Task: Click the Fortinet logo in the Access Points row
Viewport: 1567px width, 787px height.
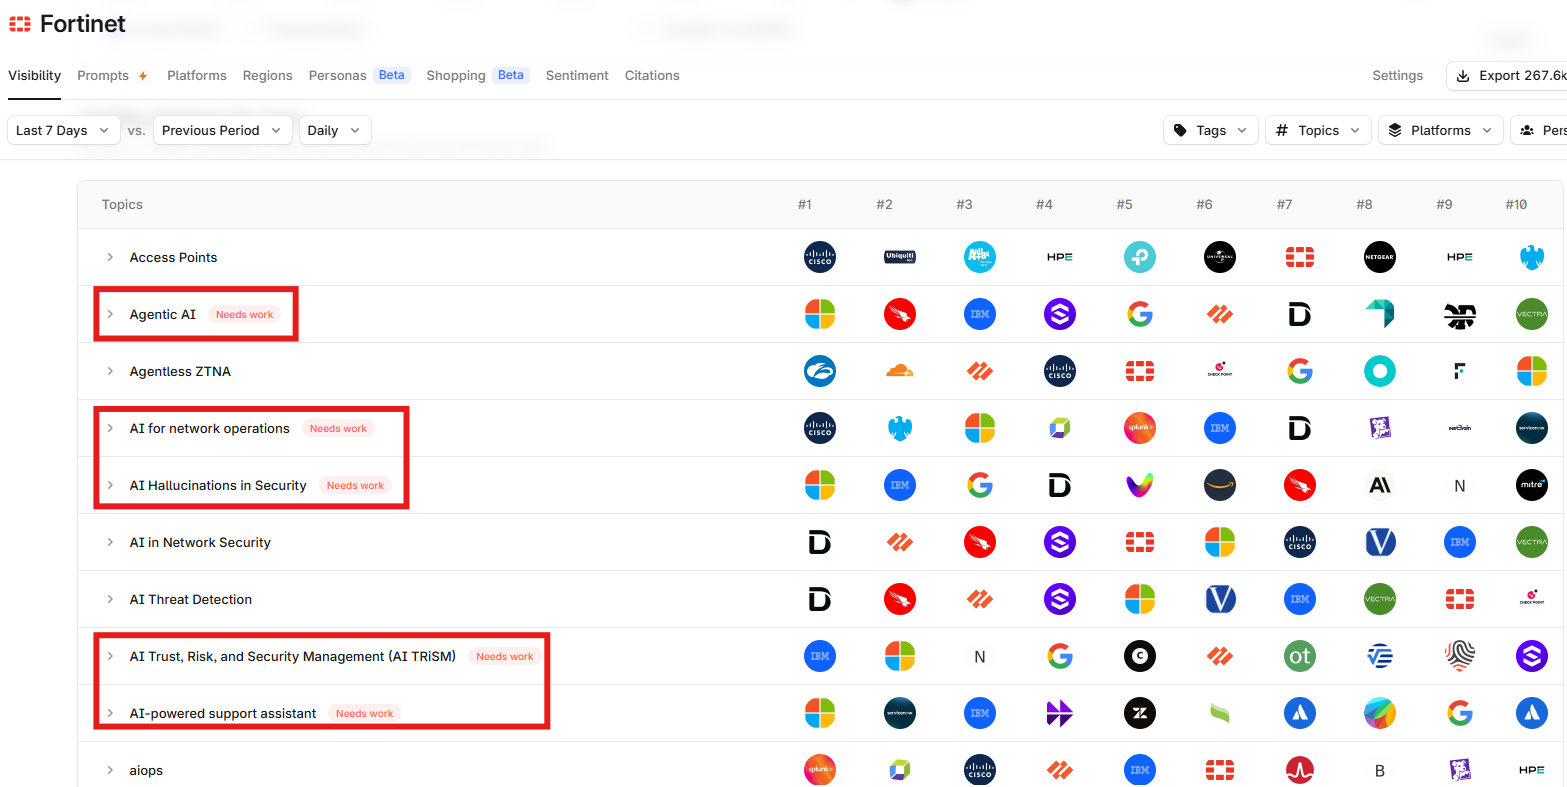Action: point(1300,257)
